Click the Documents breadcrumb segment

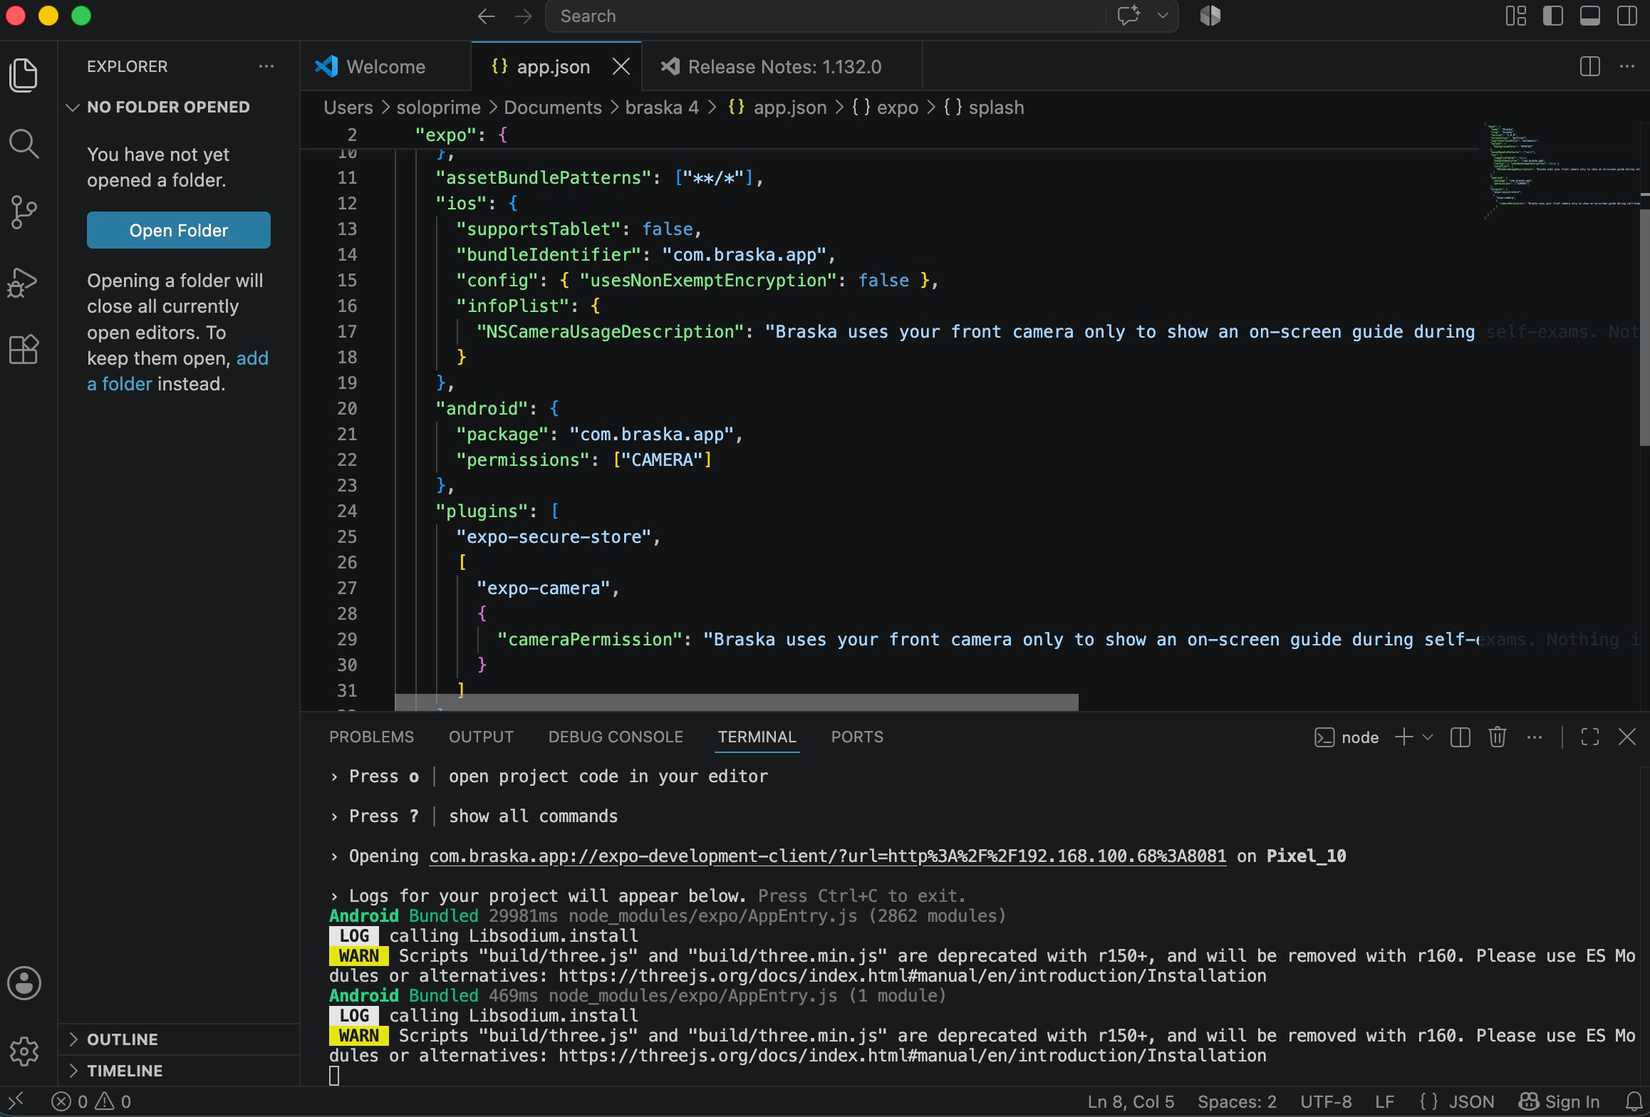tap(553, 107)
